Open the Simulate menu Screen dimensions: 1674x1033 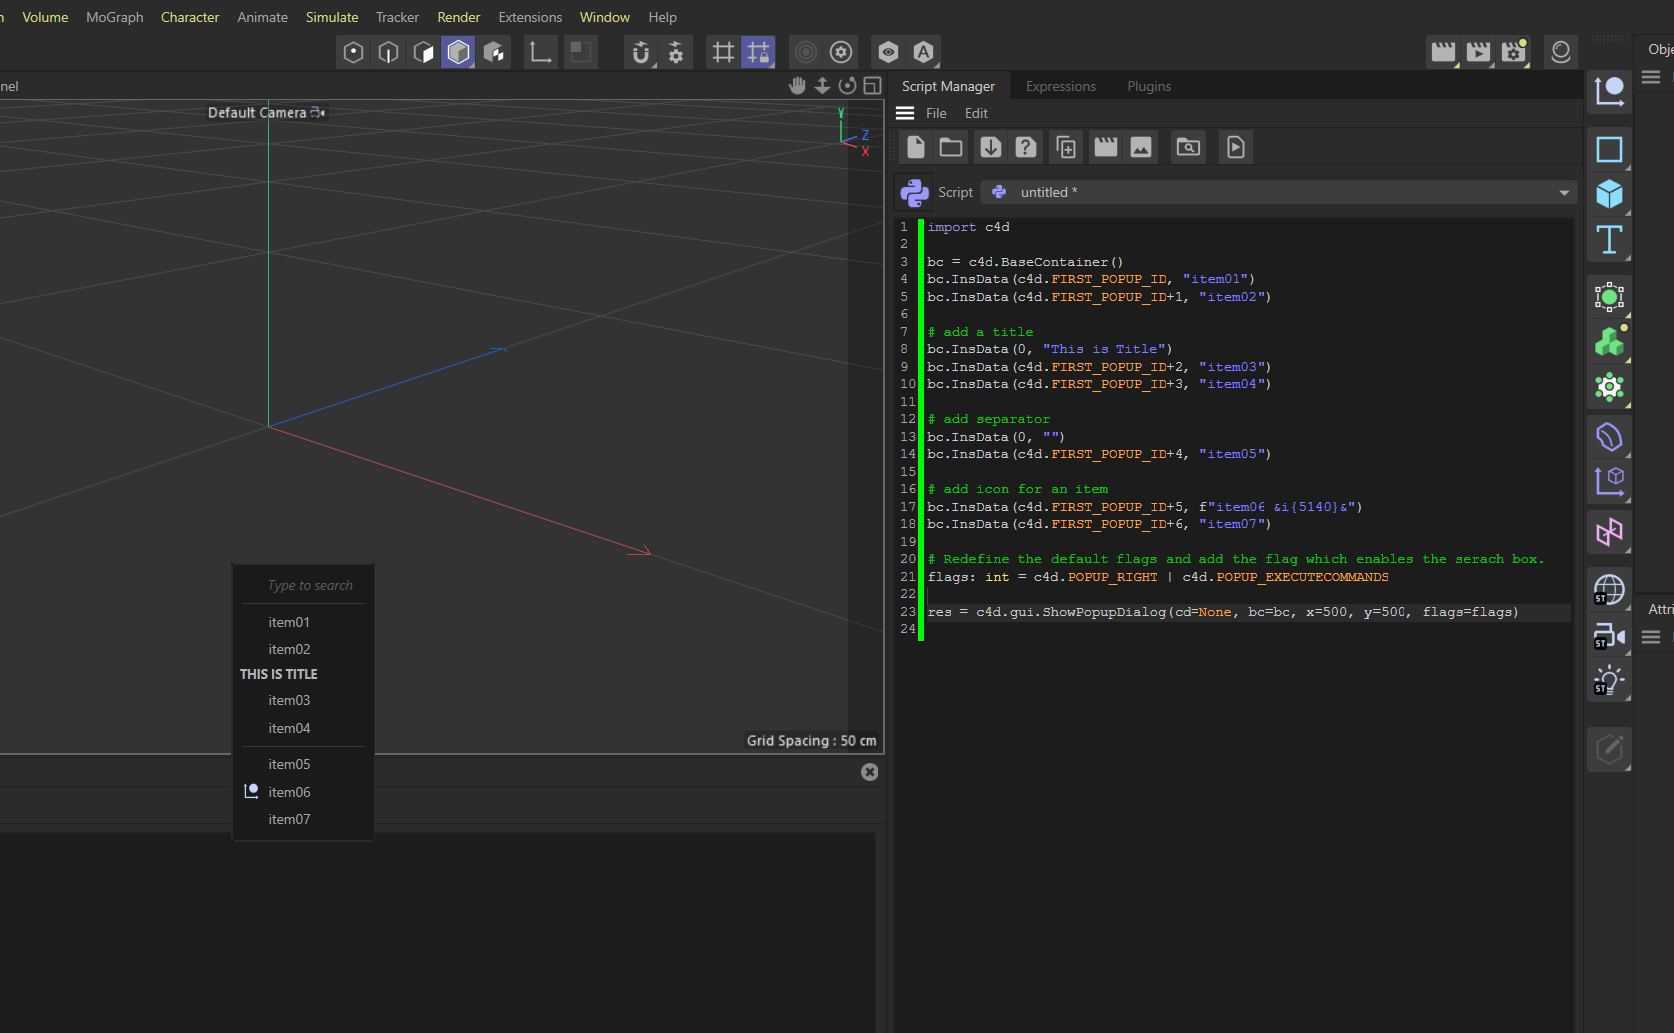(332, 17)
